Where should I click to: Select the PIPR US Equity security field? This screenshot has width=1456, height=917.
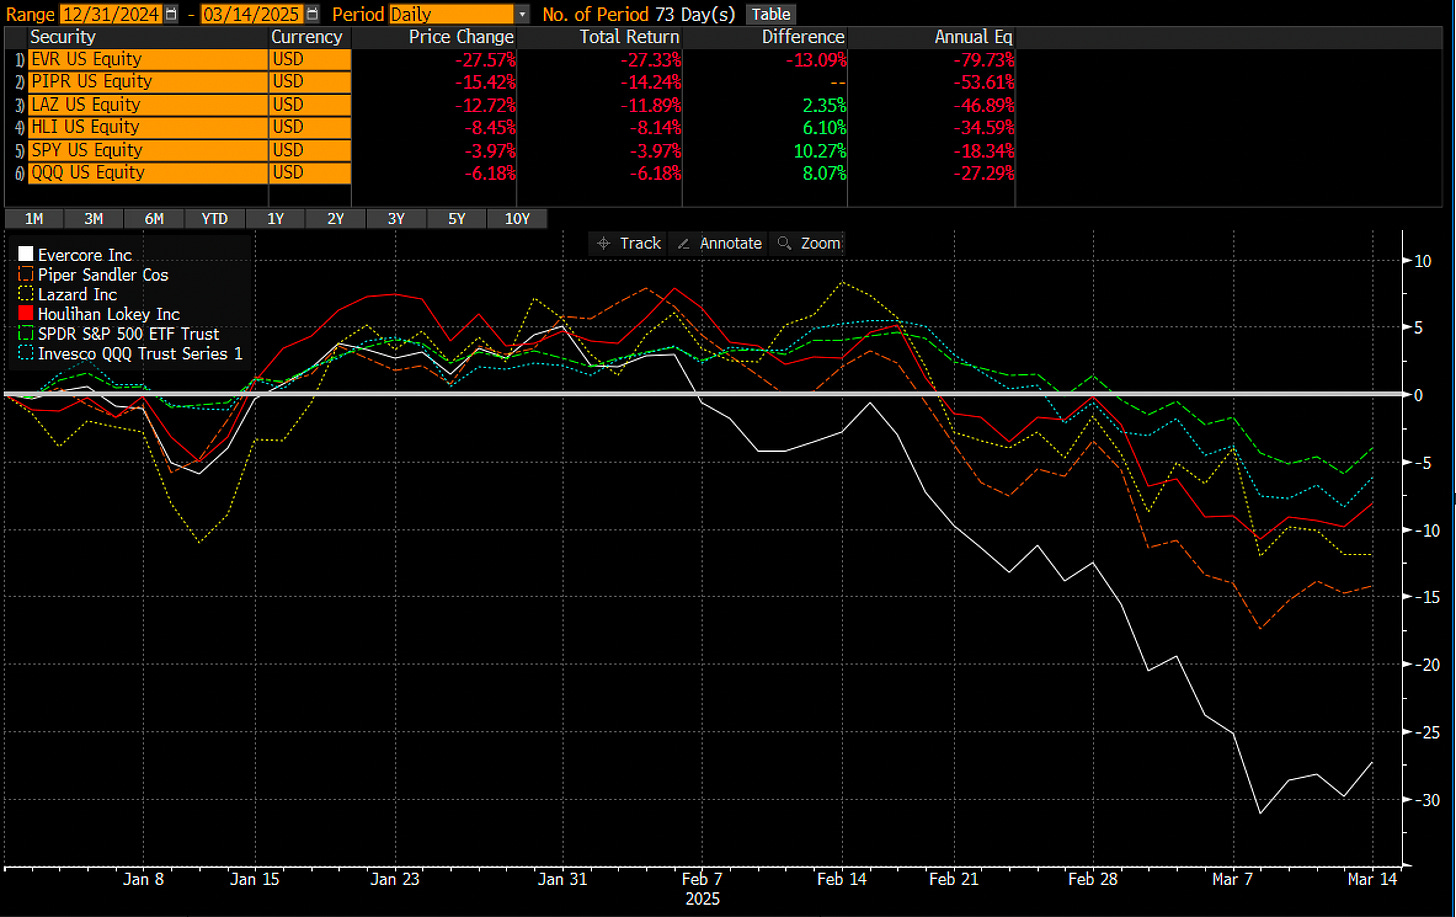point(147,82)
